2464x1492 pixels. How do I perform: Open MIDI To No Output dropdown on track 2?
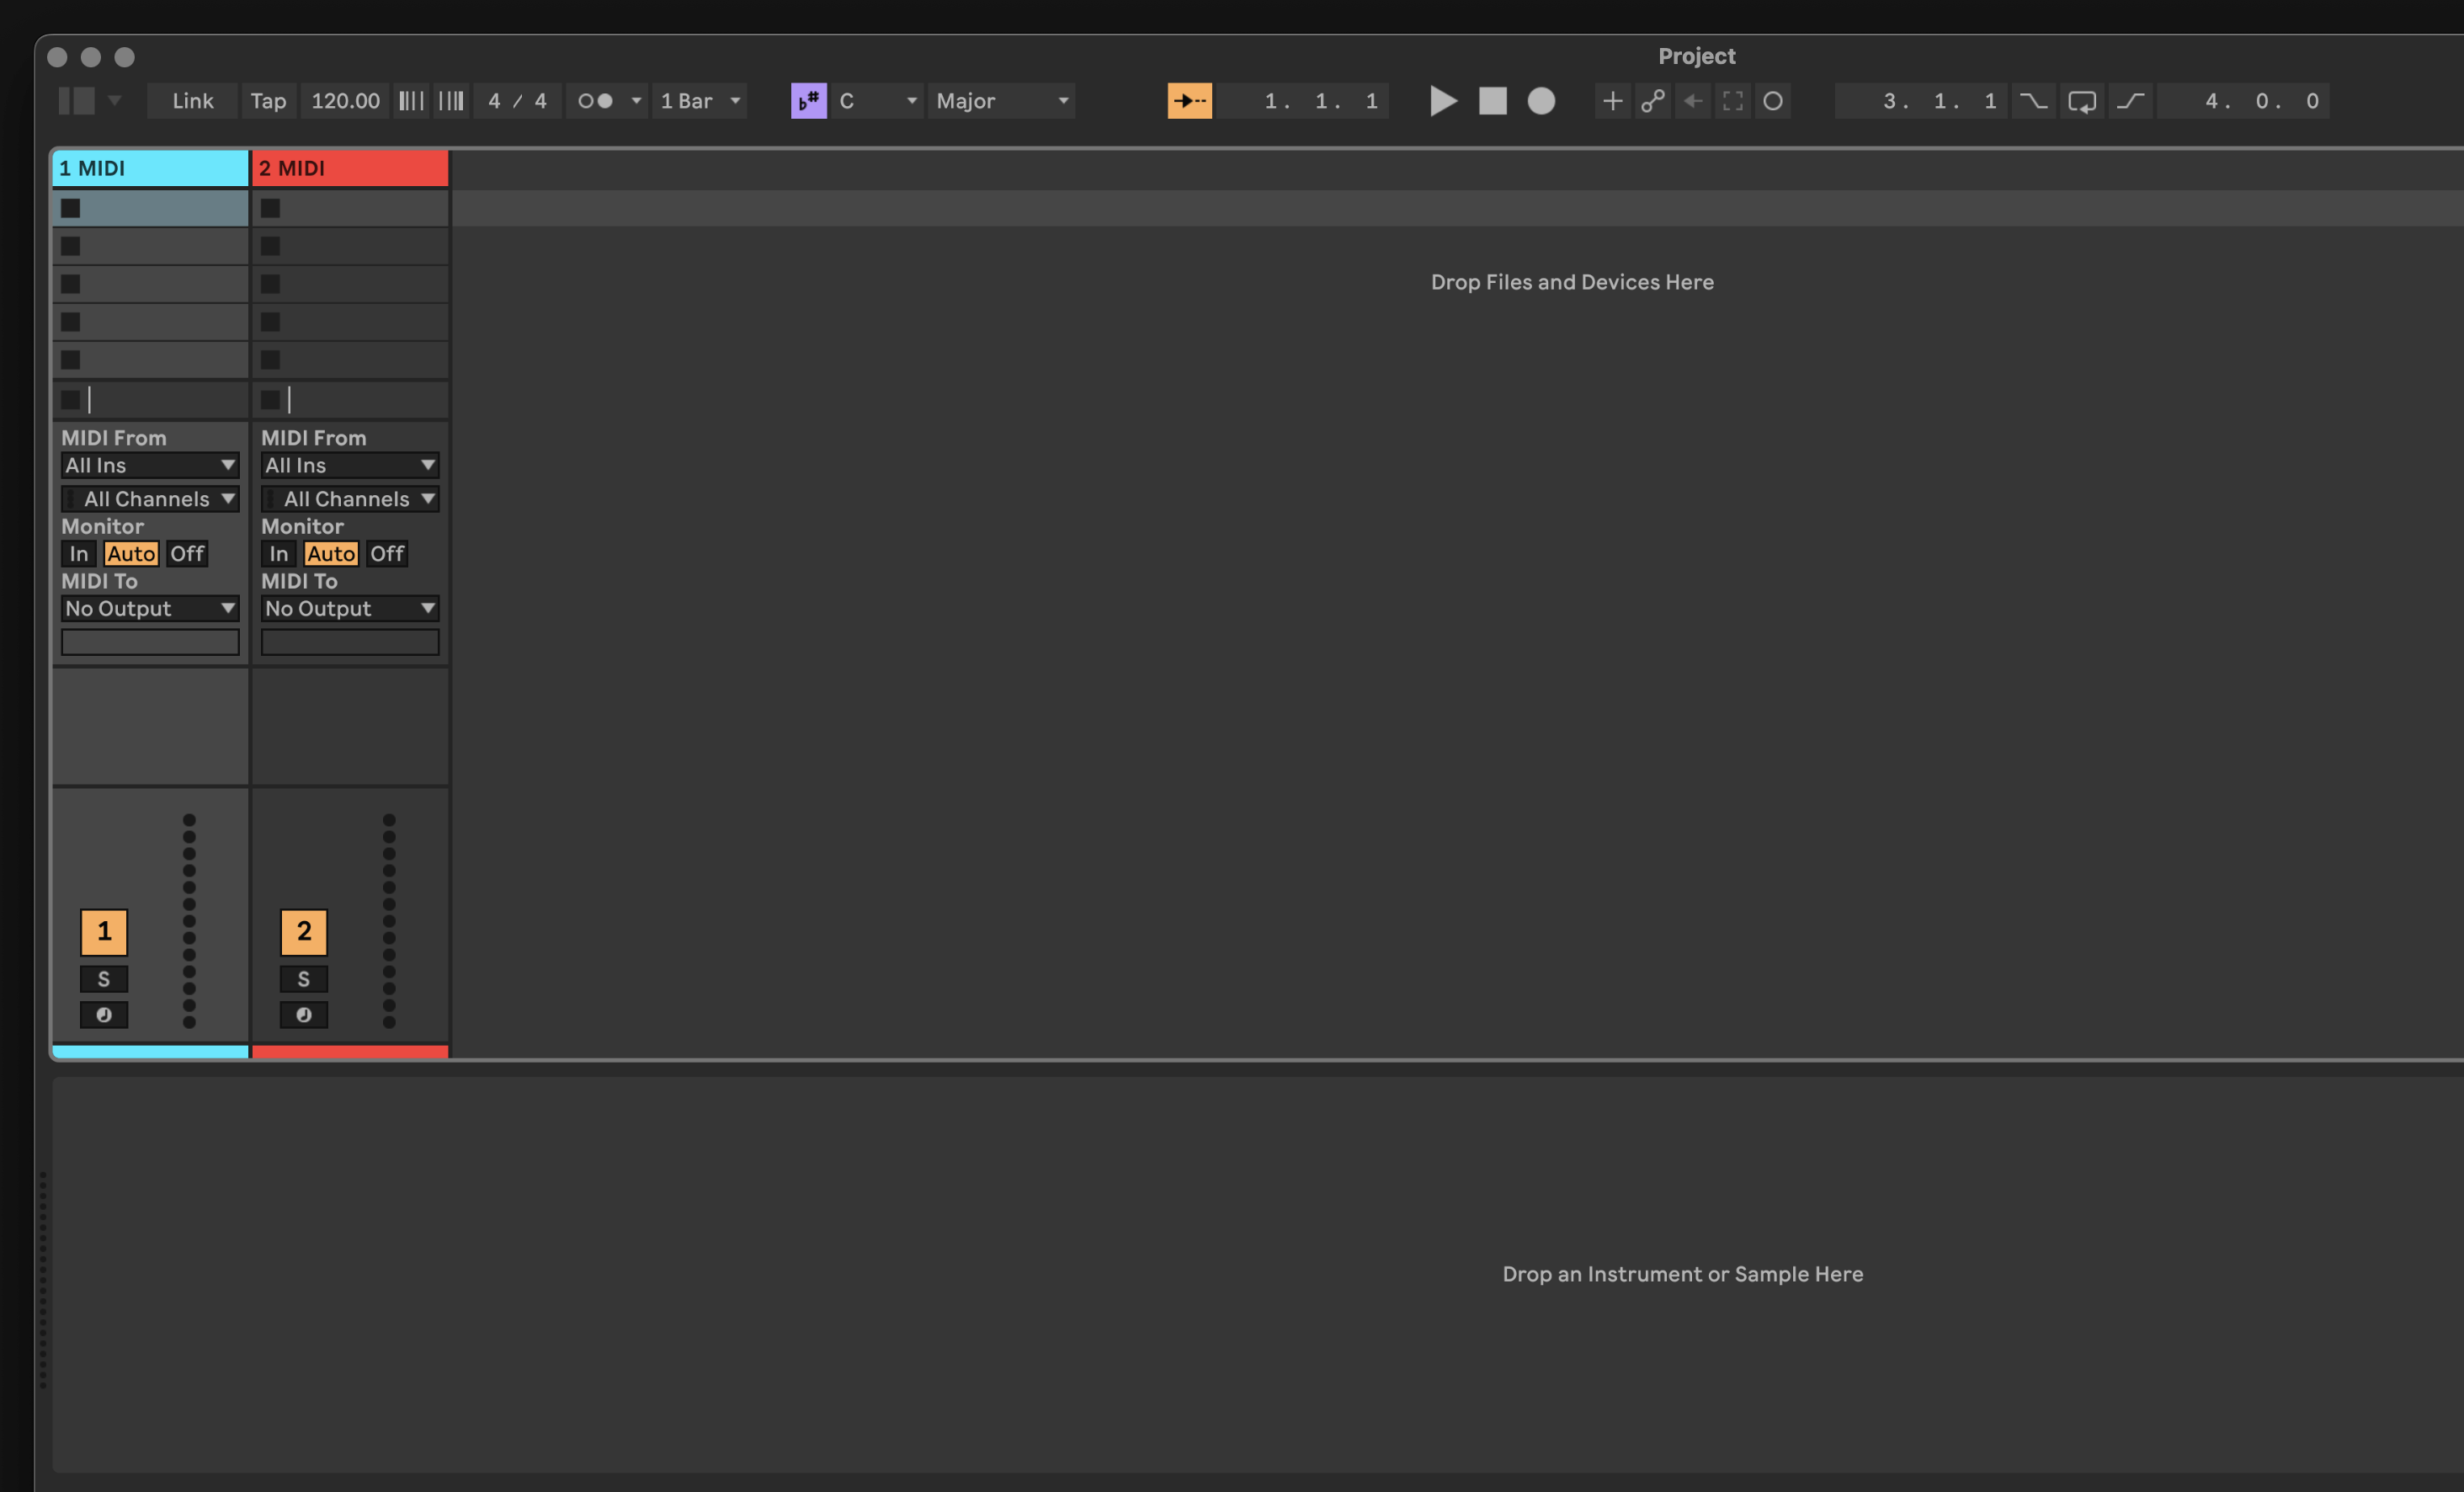pyautogui.click(x=350, y=608)
